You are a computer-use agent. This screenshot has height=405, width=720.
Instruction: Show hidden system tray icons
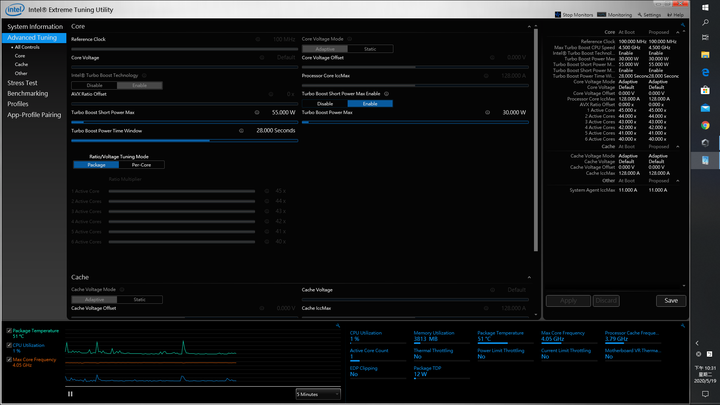click(x=697, y=343)
